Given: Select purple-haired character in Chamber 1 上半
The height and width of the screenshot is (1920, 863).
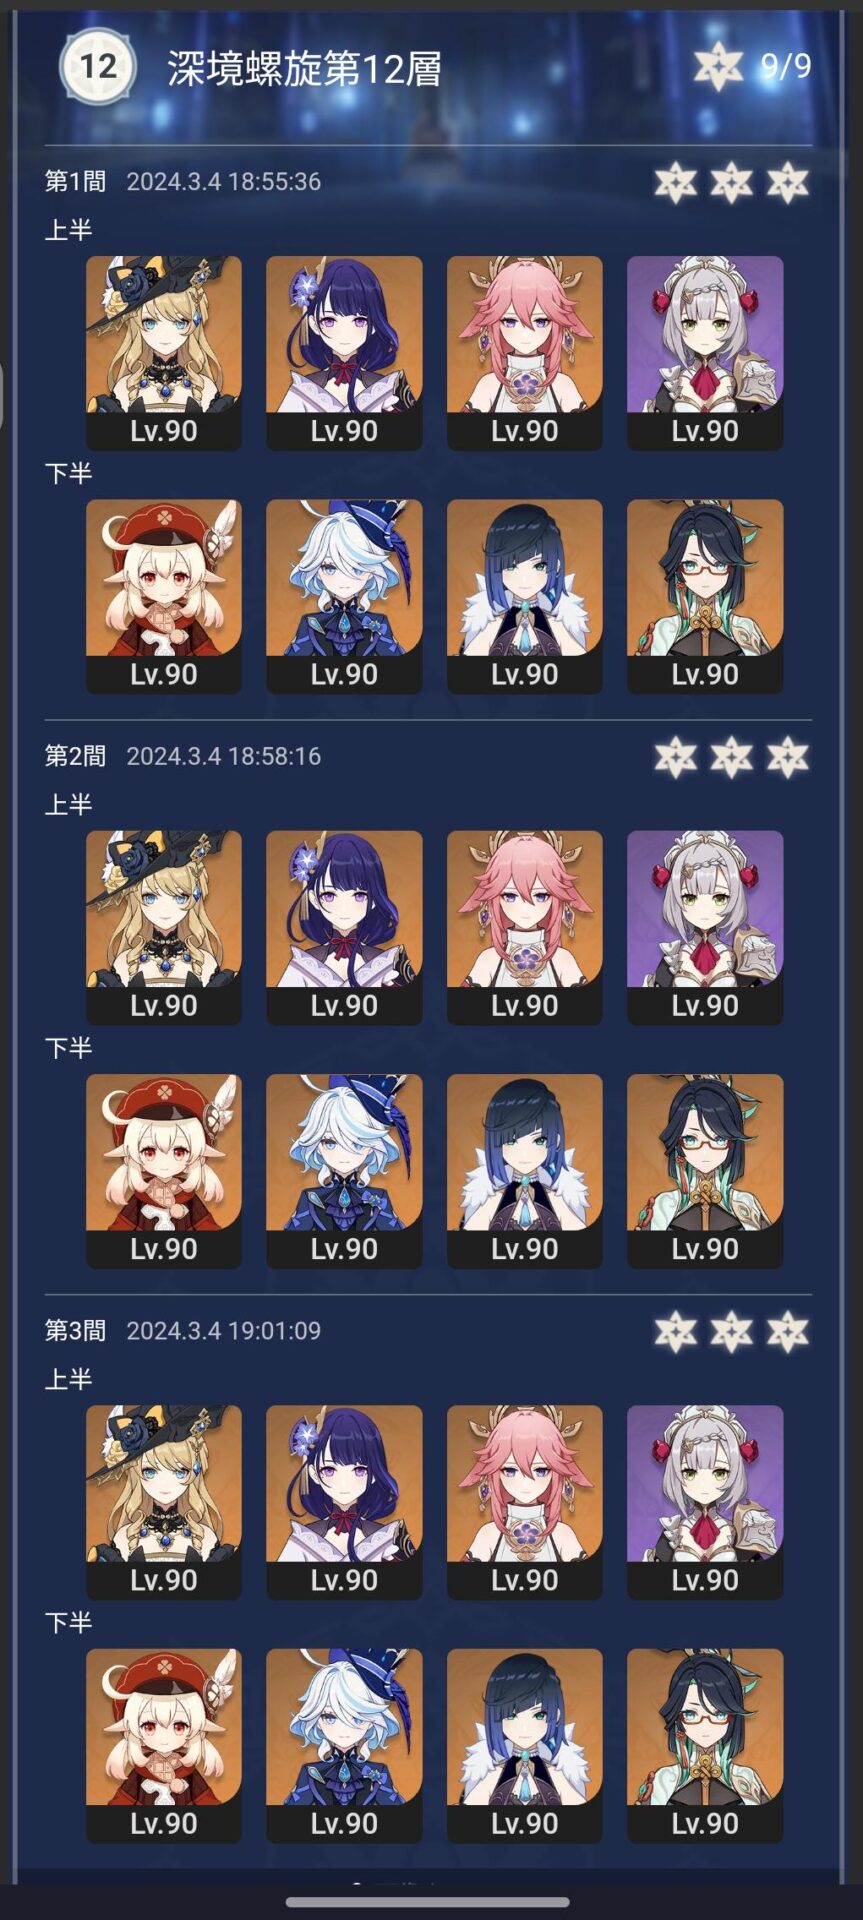Looking at the screenshot, I should [x=344, y=352].
